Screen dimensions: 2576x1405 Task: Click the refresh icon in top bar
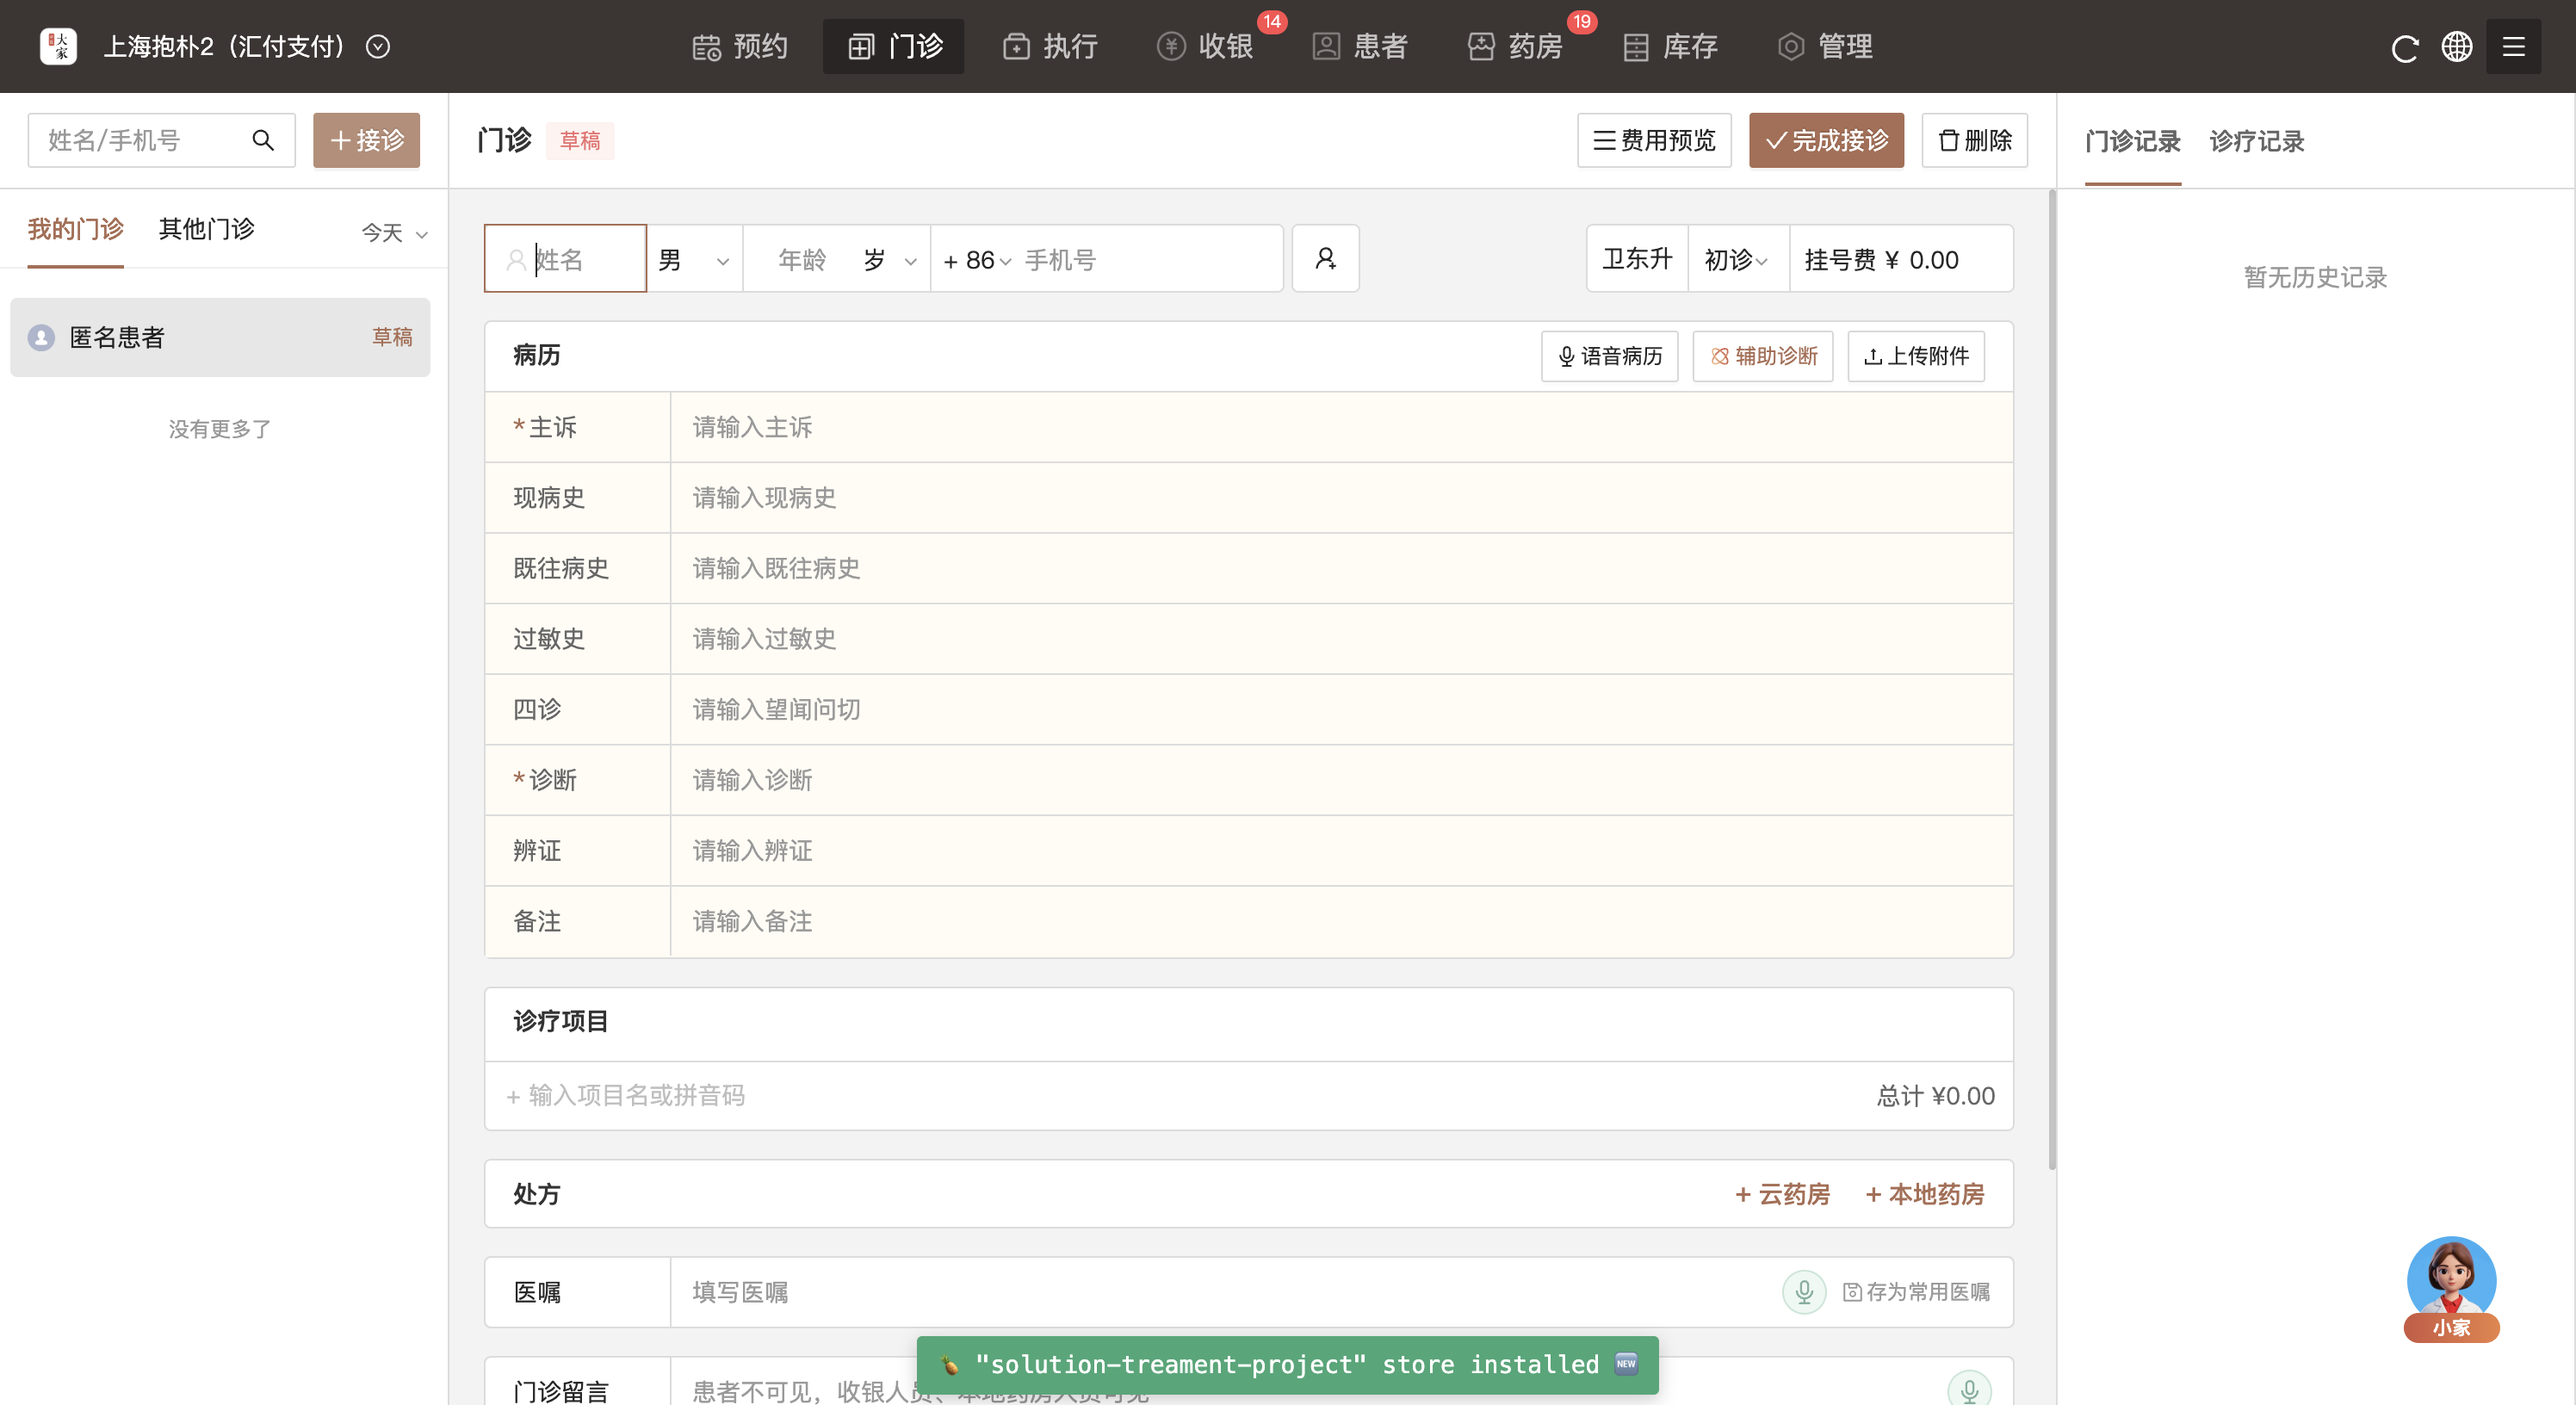pyautogui.click(x=2404, y=47)
